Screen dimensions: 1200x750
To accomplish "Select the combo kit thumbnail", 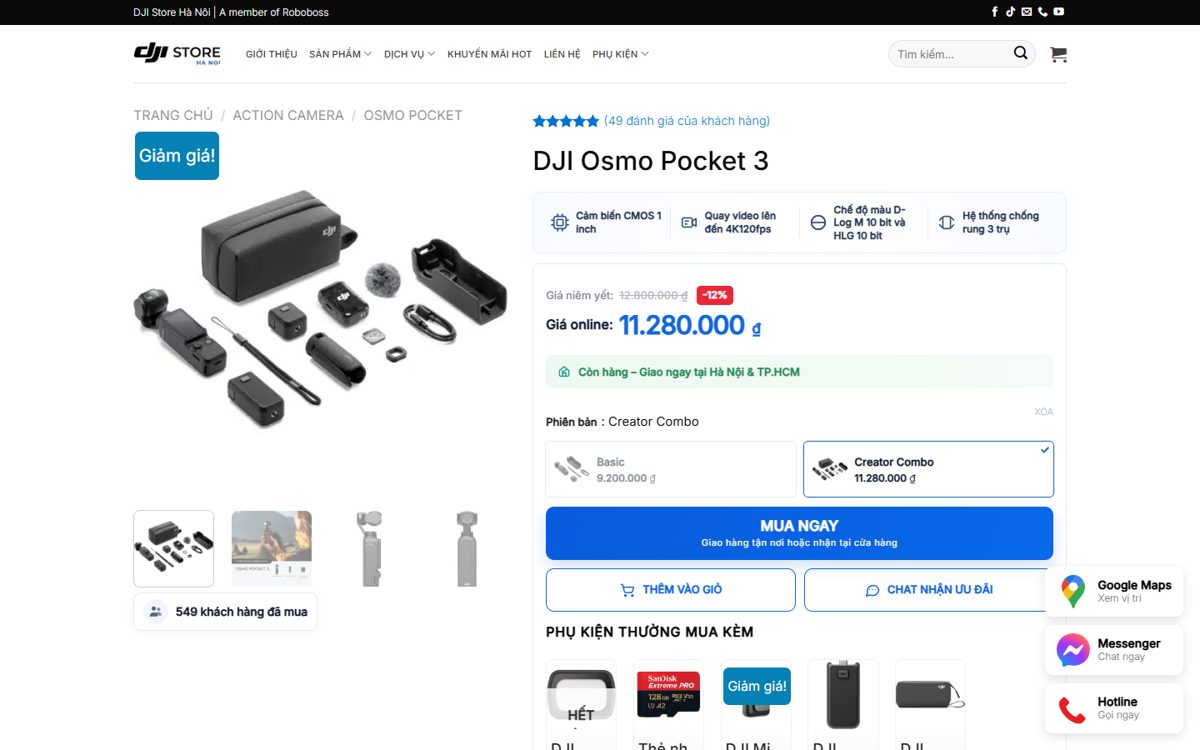I will point(174,549).
